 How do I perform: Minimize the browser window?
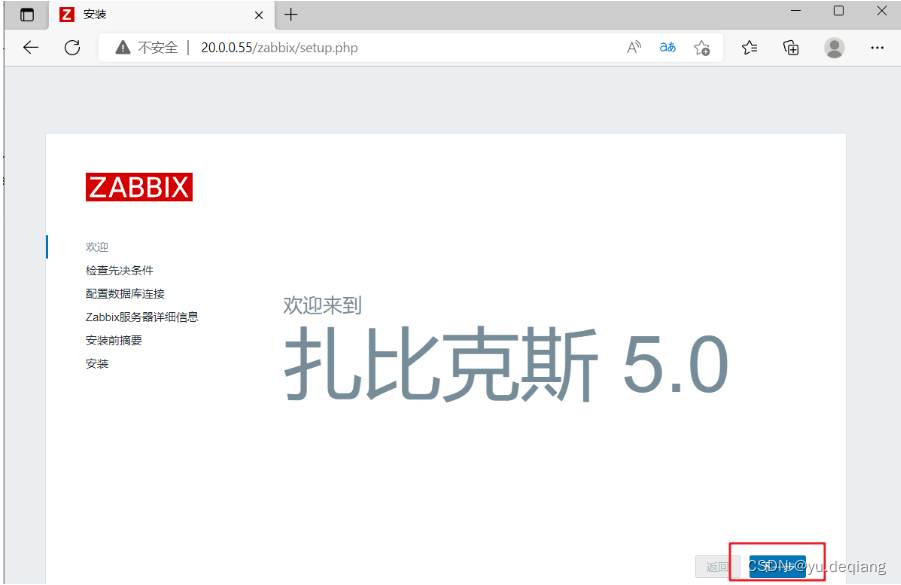point(796,11)
